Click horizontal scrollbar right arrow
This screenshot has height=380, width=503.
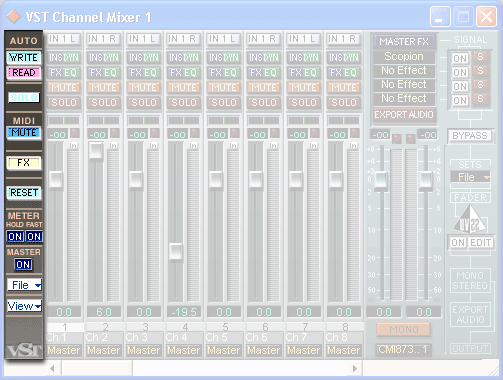coord(354,368)
